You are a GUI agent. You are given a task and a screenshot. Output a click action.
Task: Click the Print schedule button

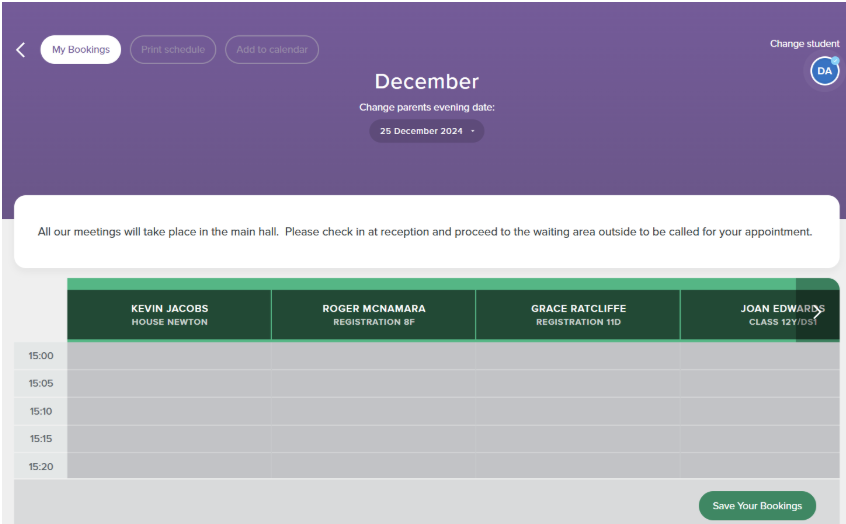[173, 50]
